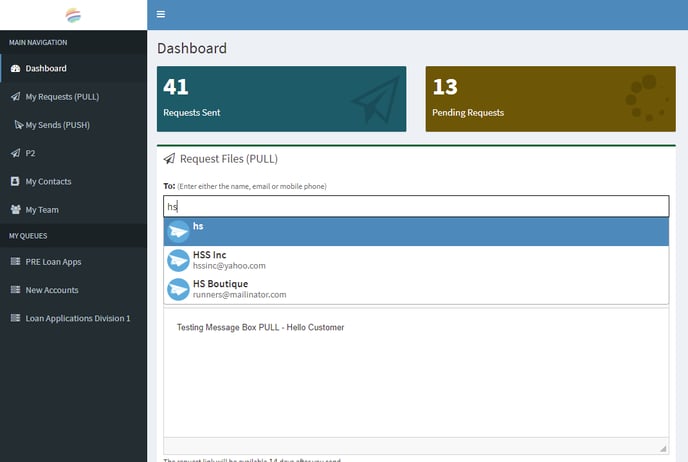Go to My Sends (PUSH)
Viewport: 688px width, 462px height.
[x=64, y=125]
